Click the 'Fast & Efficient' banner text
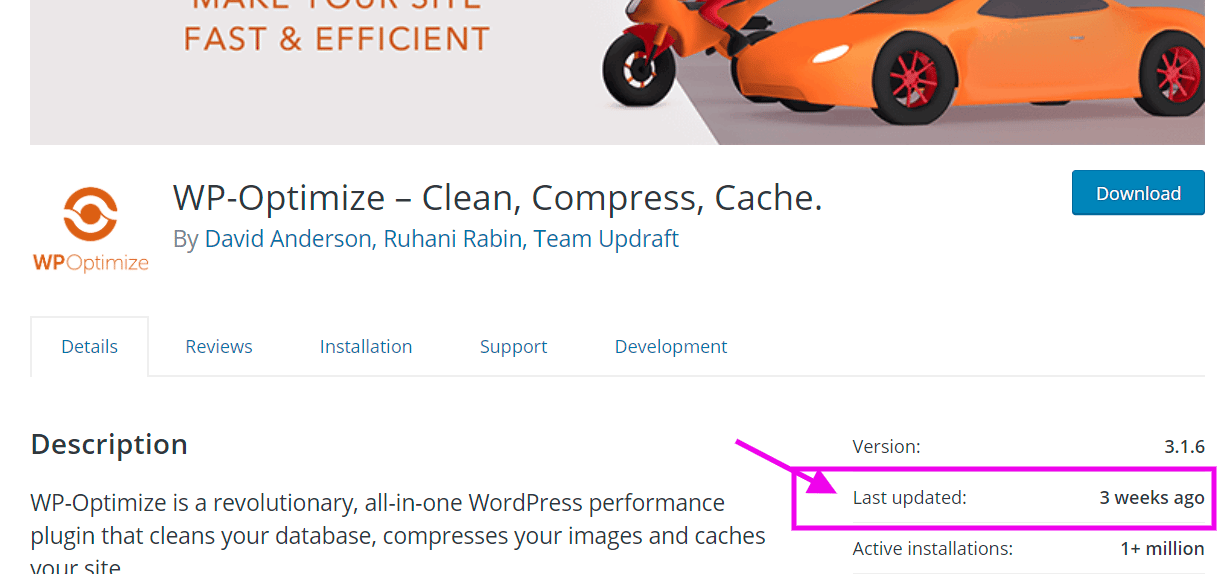1229x574 pixels. (x=337, y=39)
